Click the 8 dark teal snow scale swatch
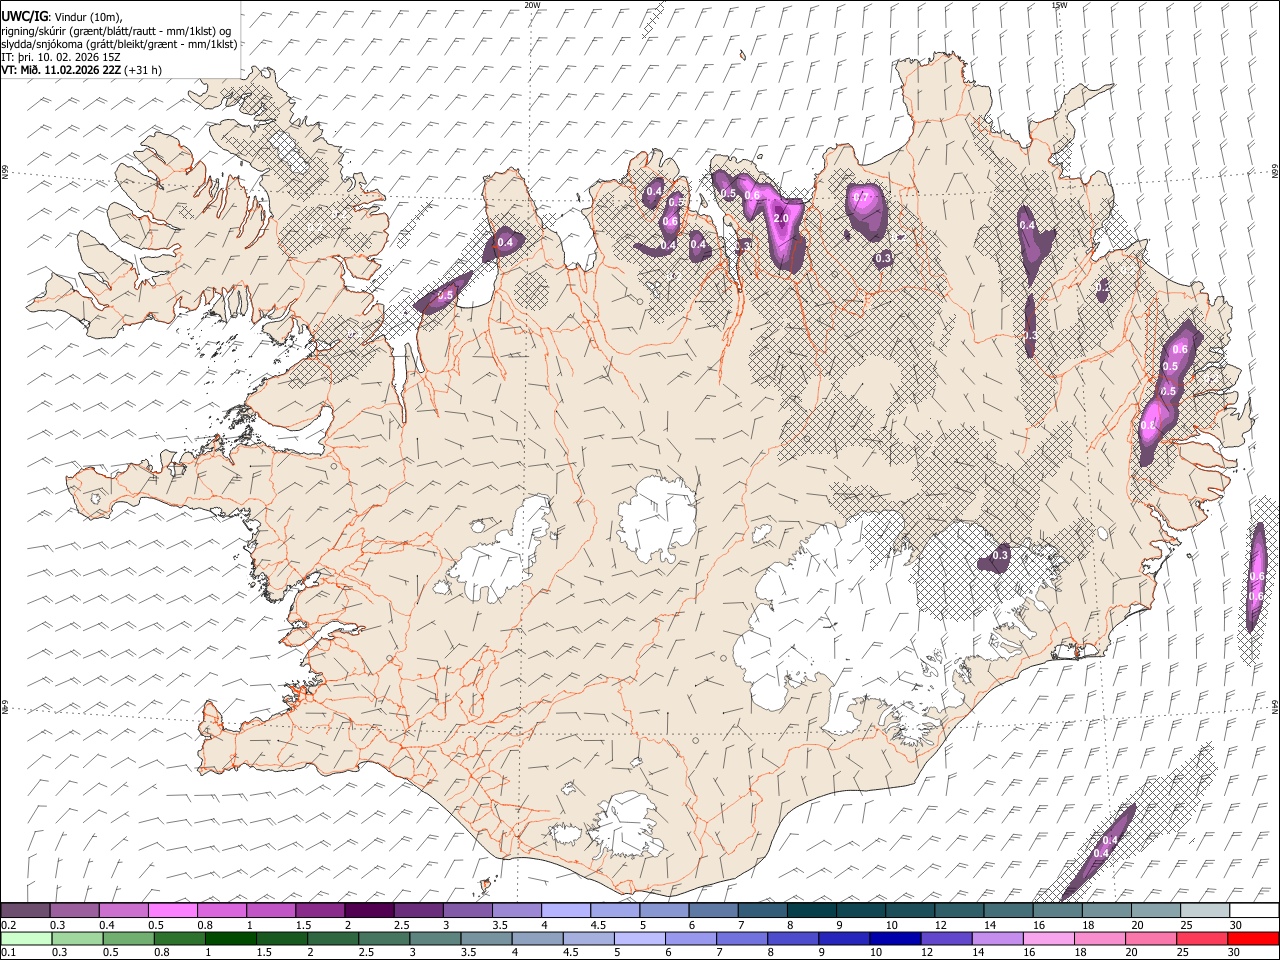1280x960 pixels. coord(810,910)
